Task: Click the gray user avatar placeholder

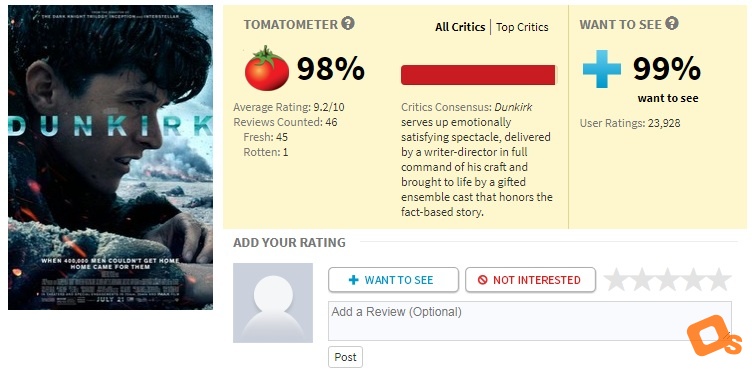Action: point(273,303)
